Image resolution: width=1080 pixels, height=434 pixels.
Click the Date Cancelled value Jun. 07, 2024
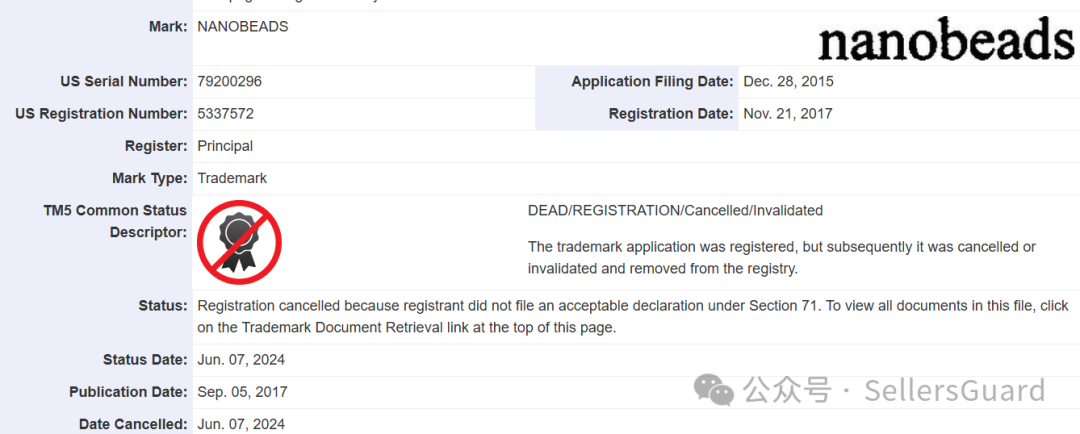click(x=241, y=424)
